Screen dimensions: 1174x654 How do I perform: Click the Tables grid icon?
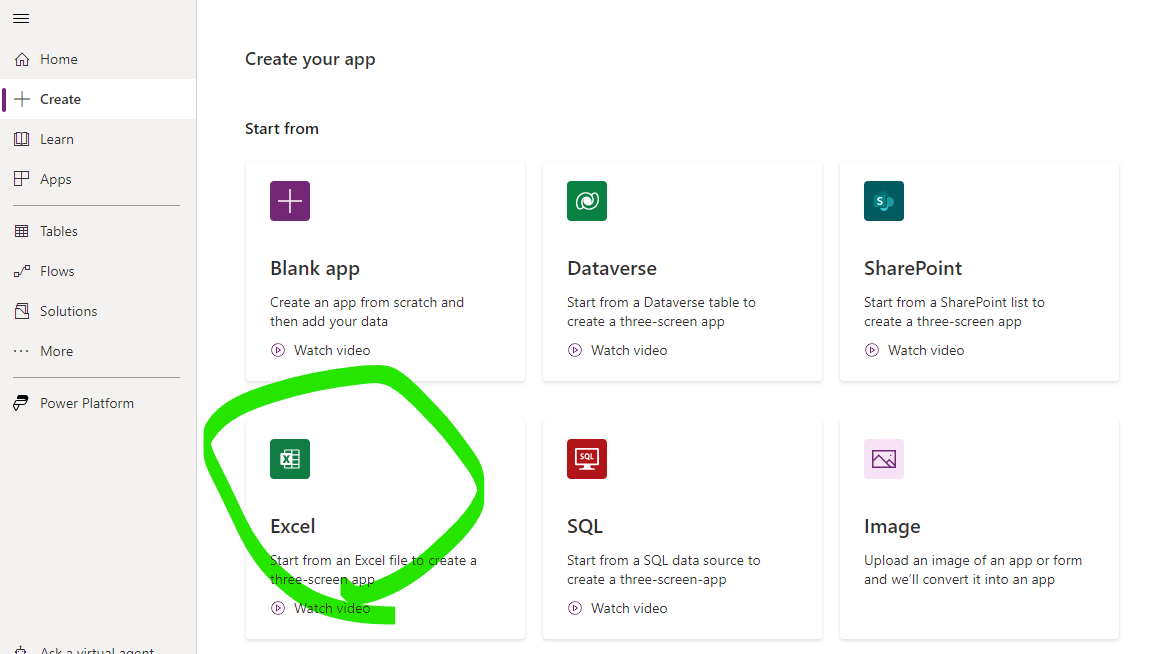click(22, 231)
